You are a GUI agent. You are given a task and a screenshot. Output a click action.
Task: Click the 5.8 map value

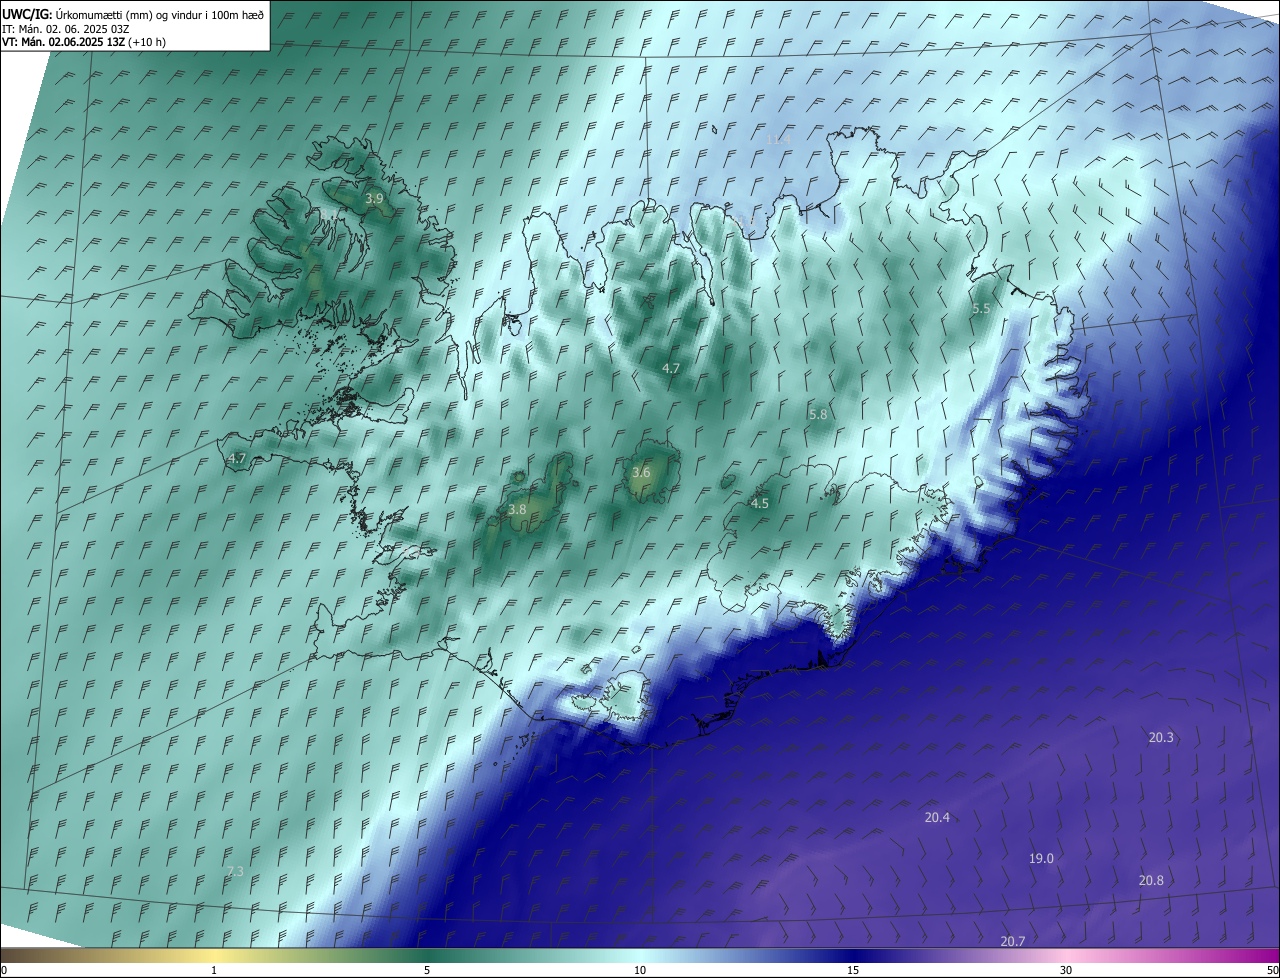pos(818,414)
